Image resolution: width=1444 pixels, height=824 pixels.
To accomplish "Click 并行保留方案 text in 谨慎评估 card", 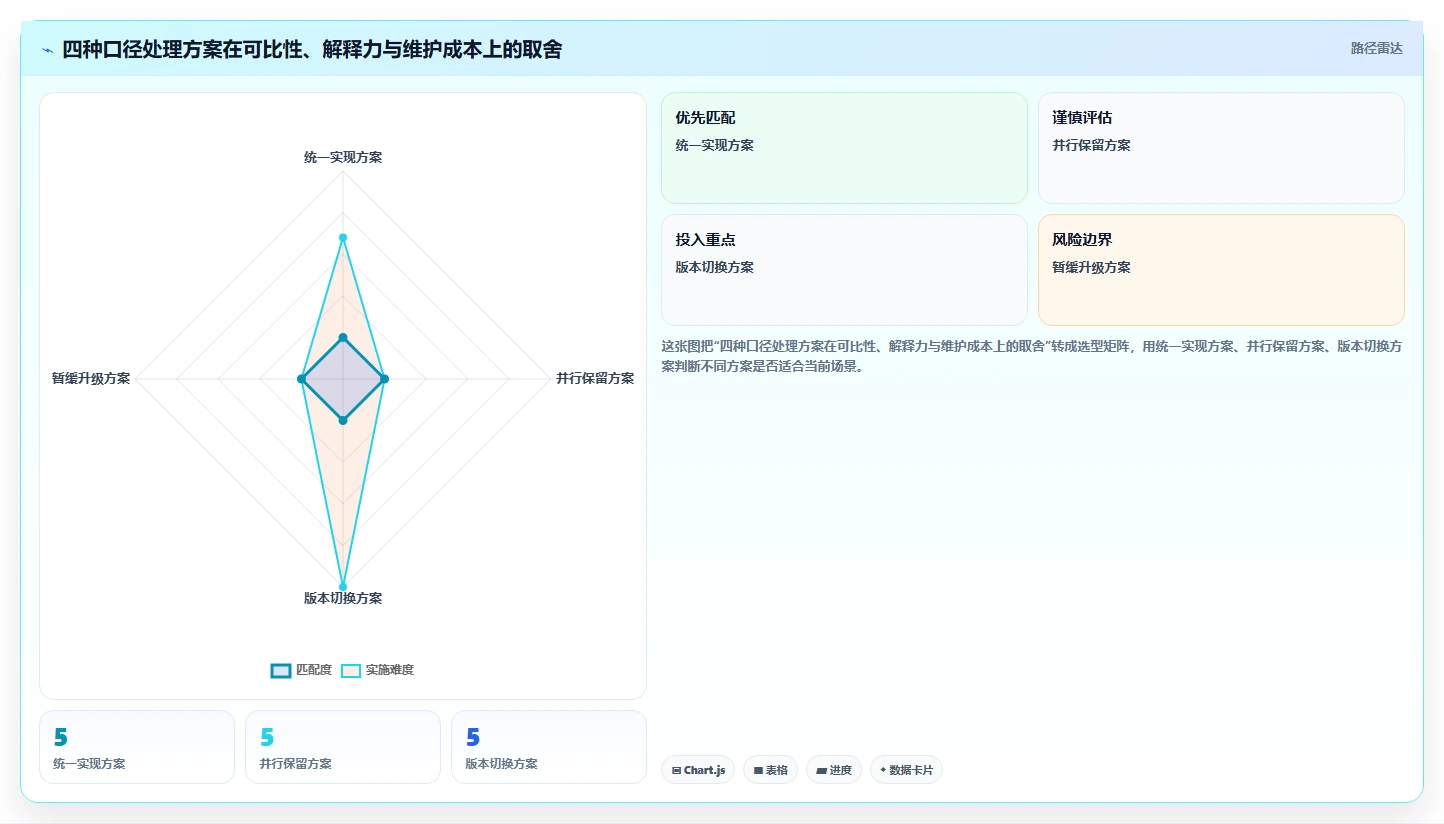I will (1091, 145).
